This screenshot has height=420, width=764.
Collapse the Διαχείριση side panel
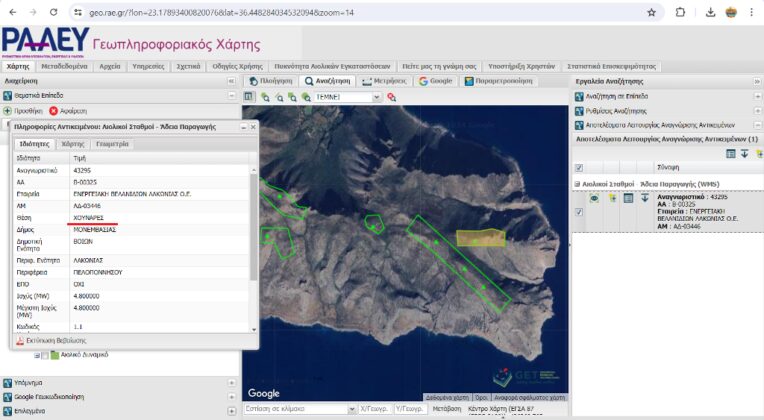[x=231, y=81]
